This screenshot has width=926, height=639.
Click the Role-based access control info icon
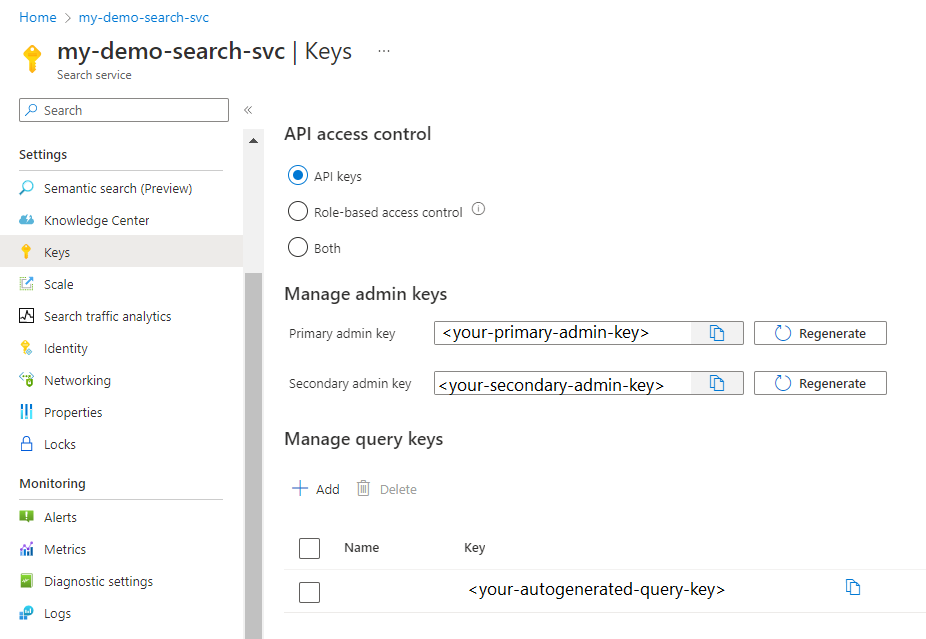[x=478, y=209]
